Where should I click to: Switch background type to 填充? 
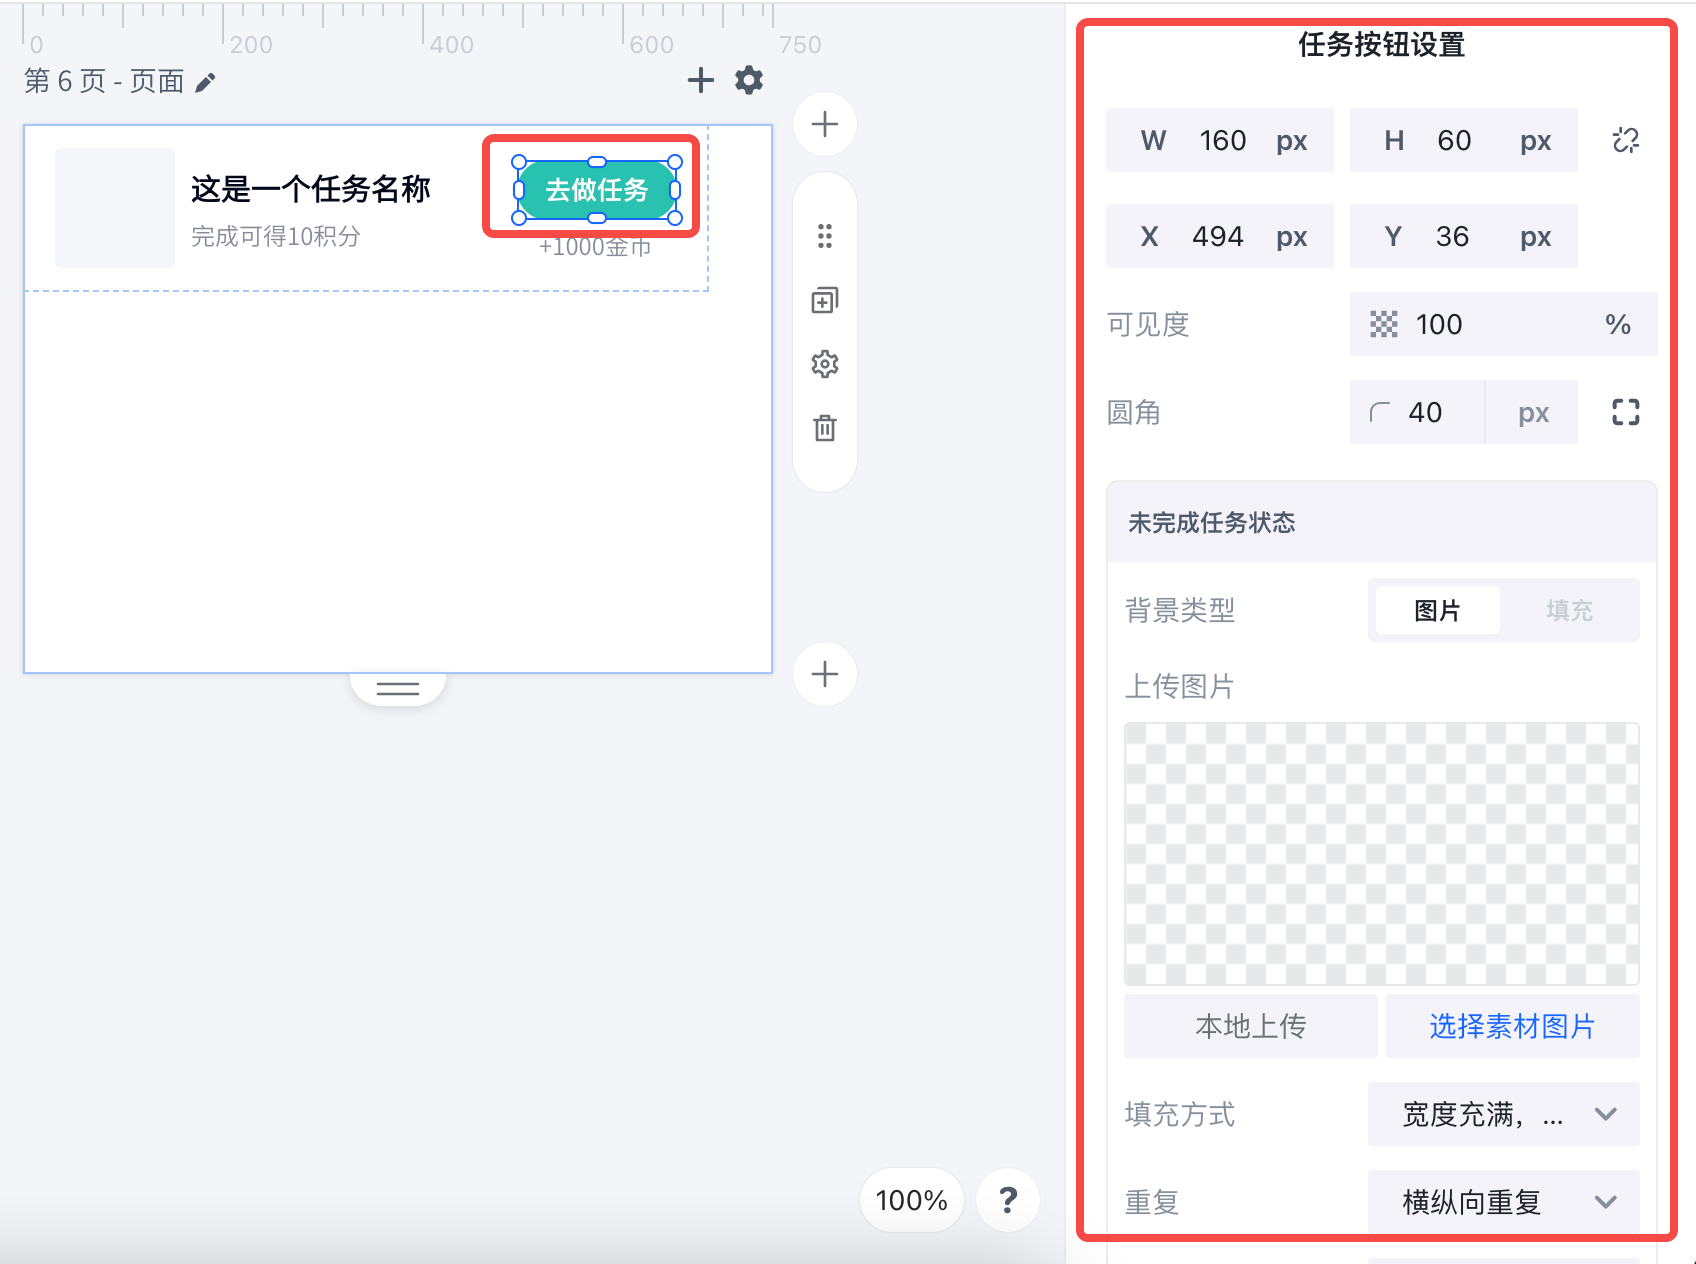[1569, 610]
